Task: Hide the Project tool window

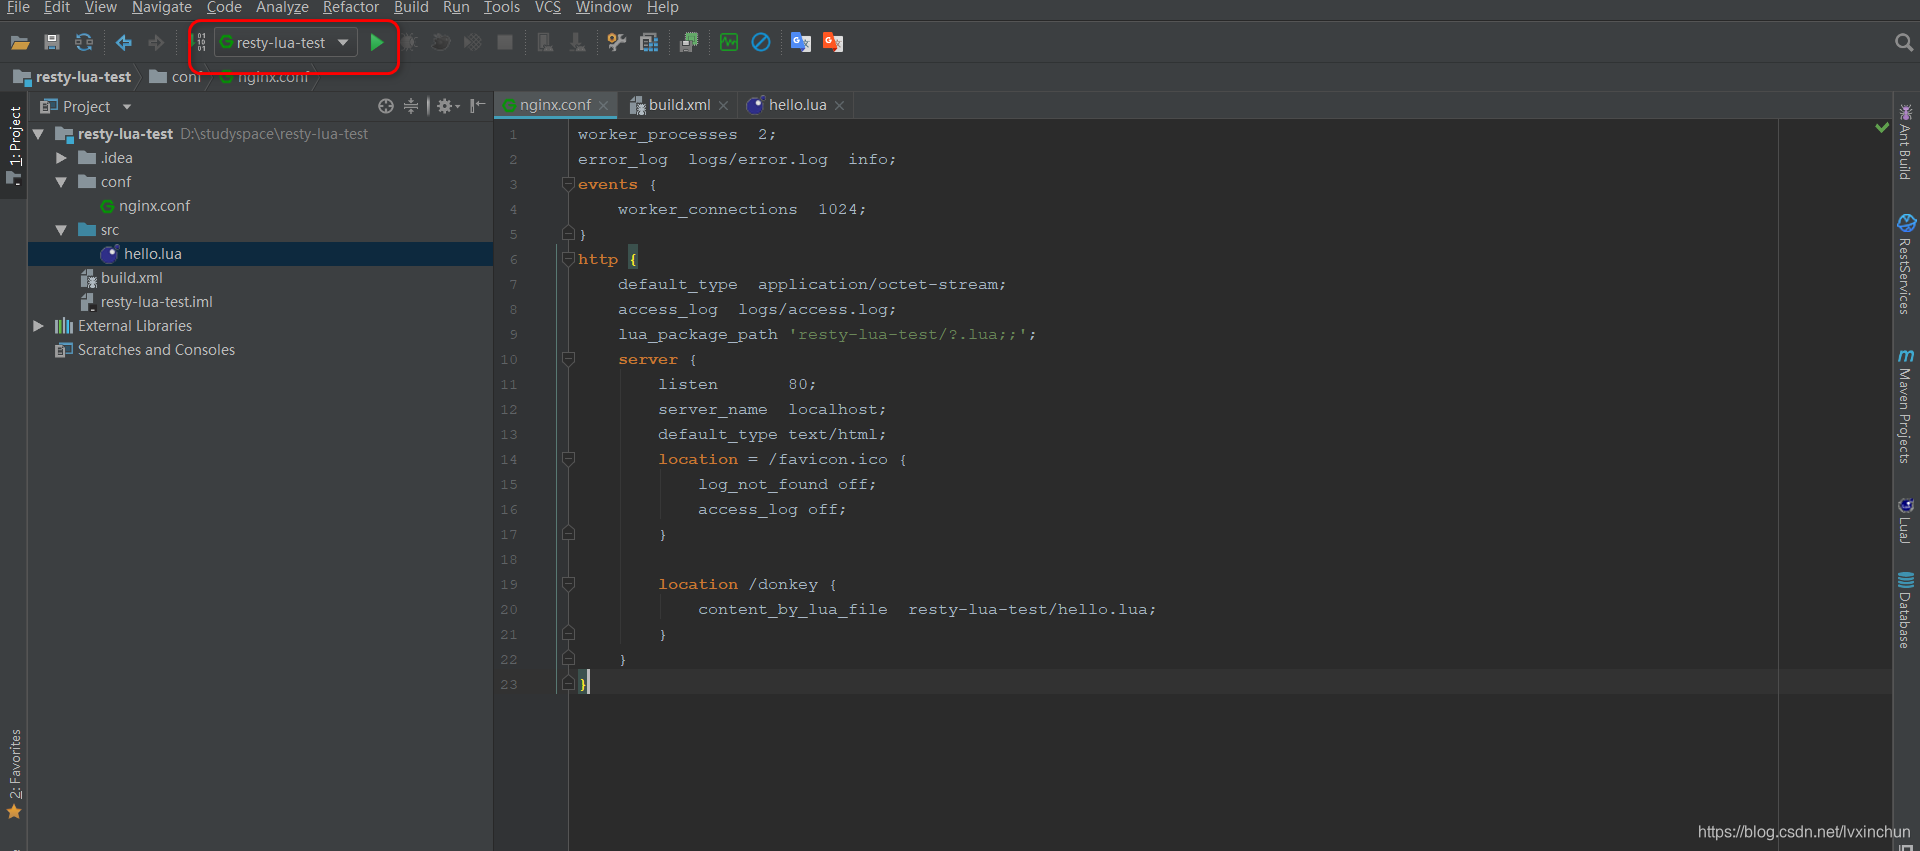Action: click(478, 106)
